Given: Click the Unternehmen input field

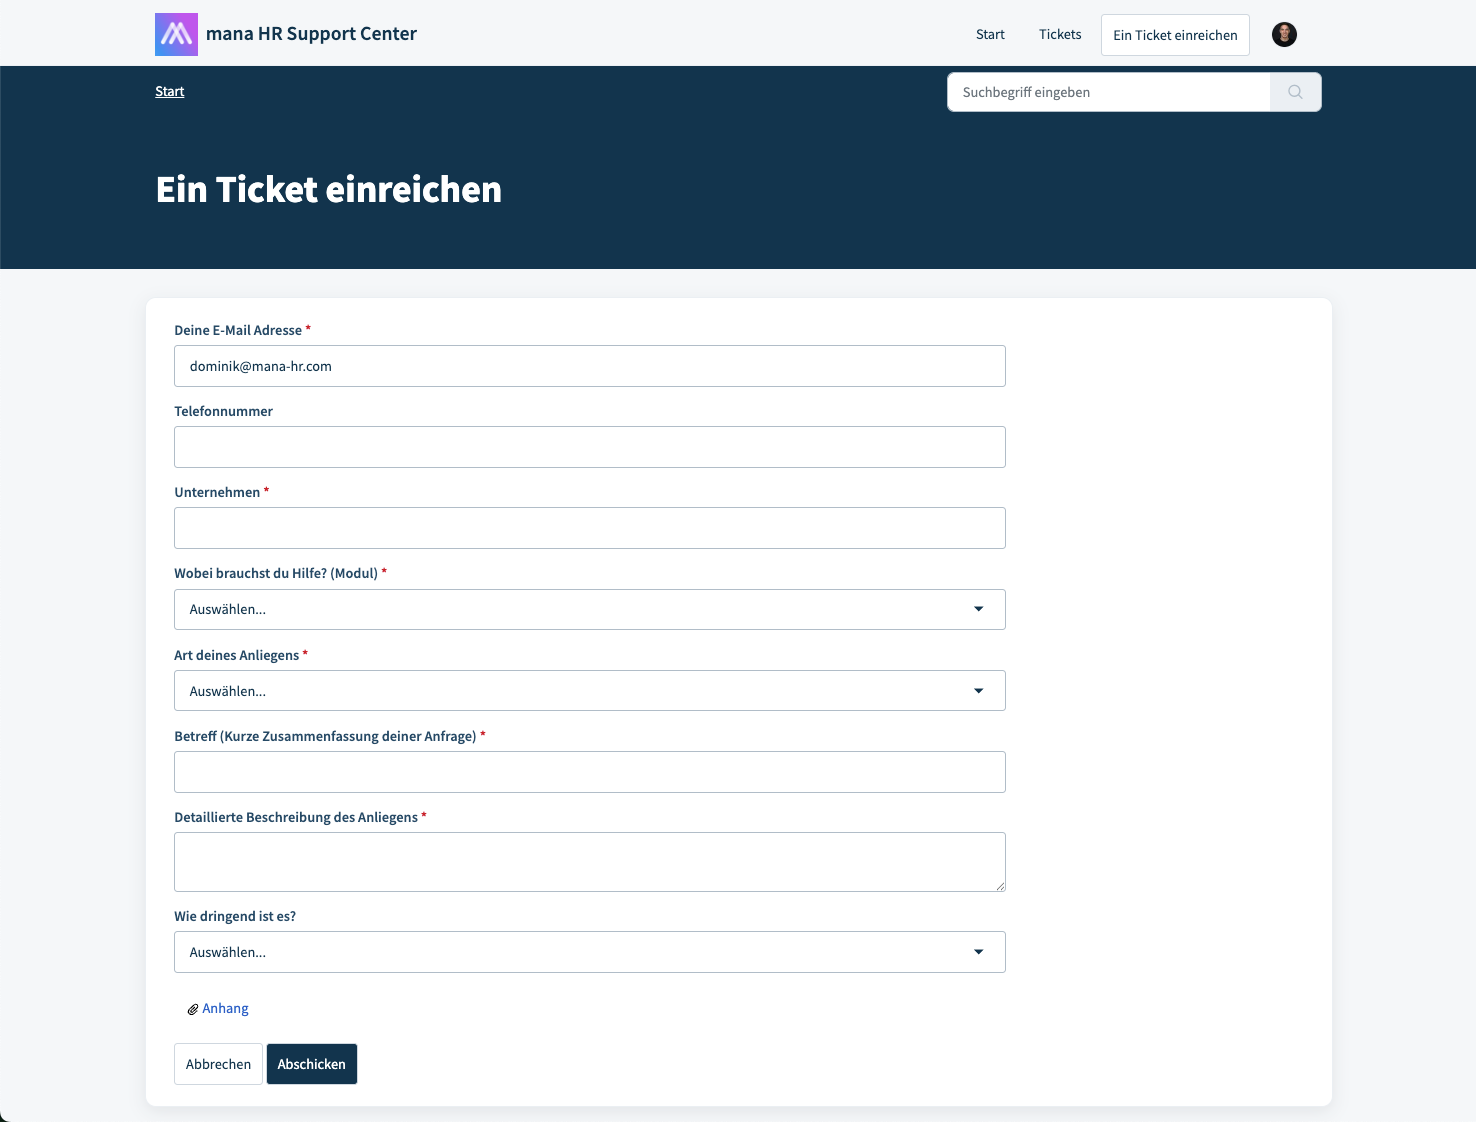Looking at the screenshot, I should [x=590, y=528].
